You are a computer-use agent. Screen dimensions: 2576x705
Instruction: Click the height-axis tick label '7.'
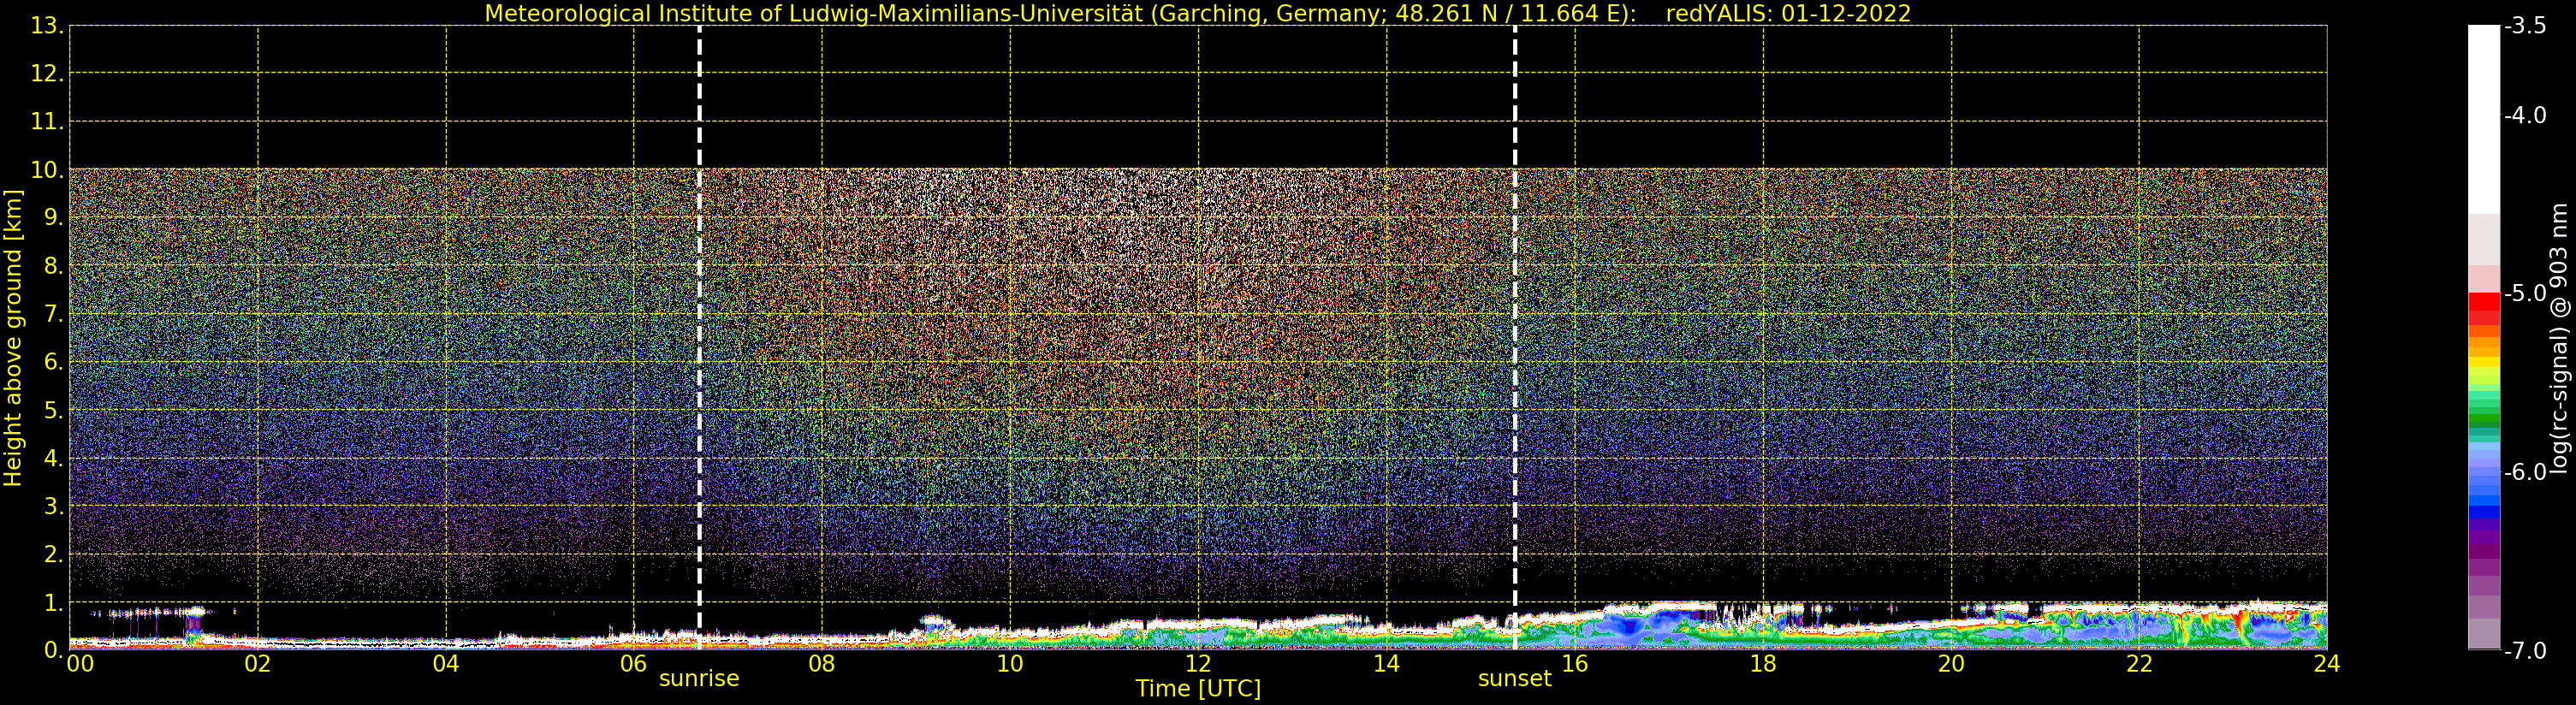[x=54, y=314]
